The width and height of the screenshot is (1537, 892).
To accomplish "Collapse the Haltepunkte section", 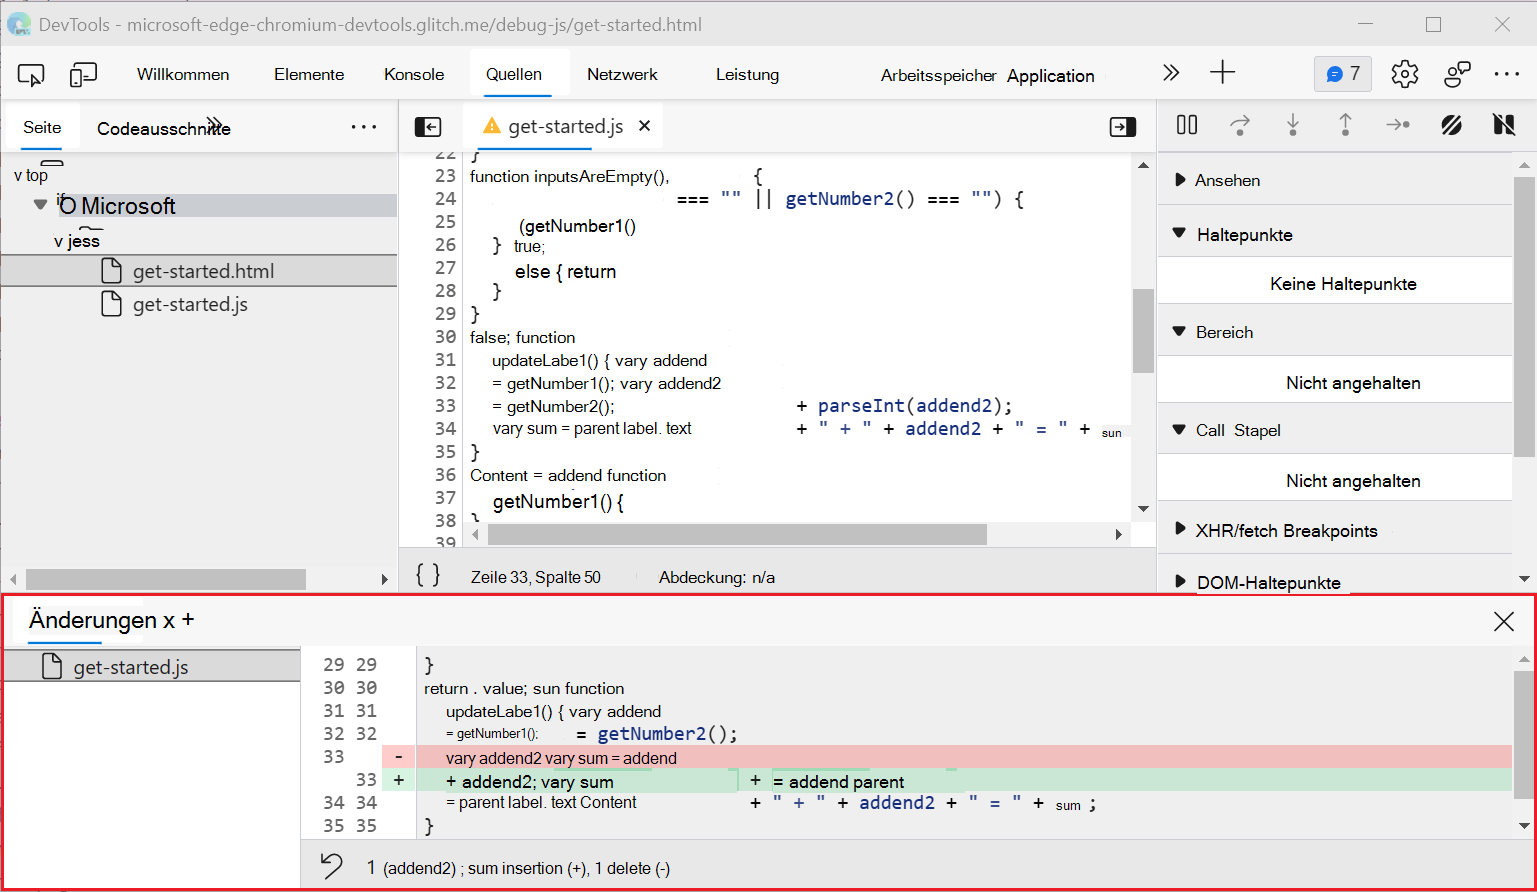I will pyautogui.click(x=1244, y=235).
